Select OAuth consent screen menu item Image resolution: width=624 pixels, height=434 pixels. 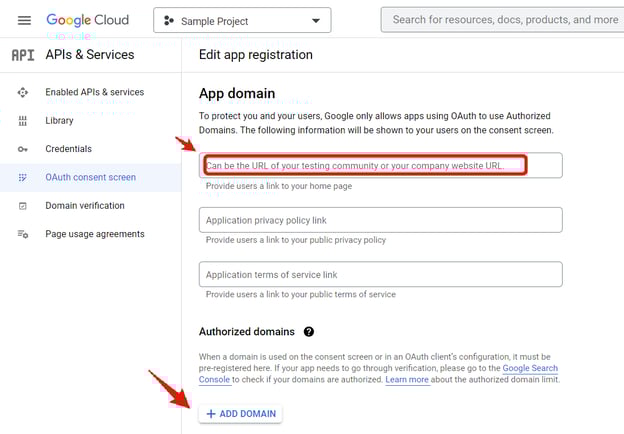tap(90, 177)
